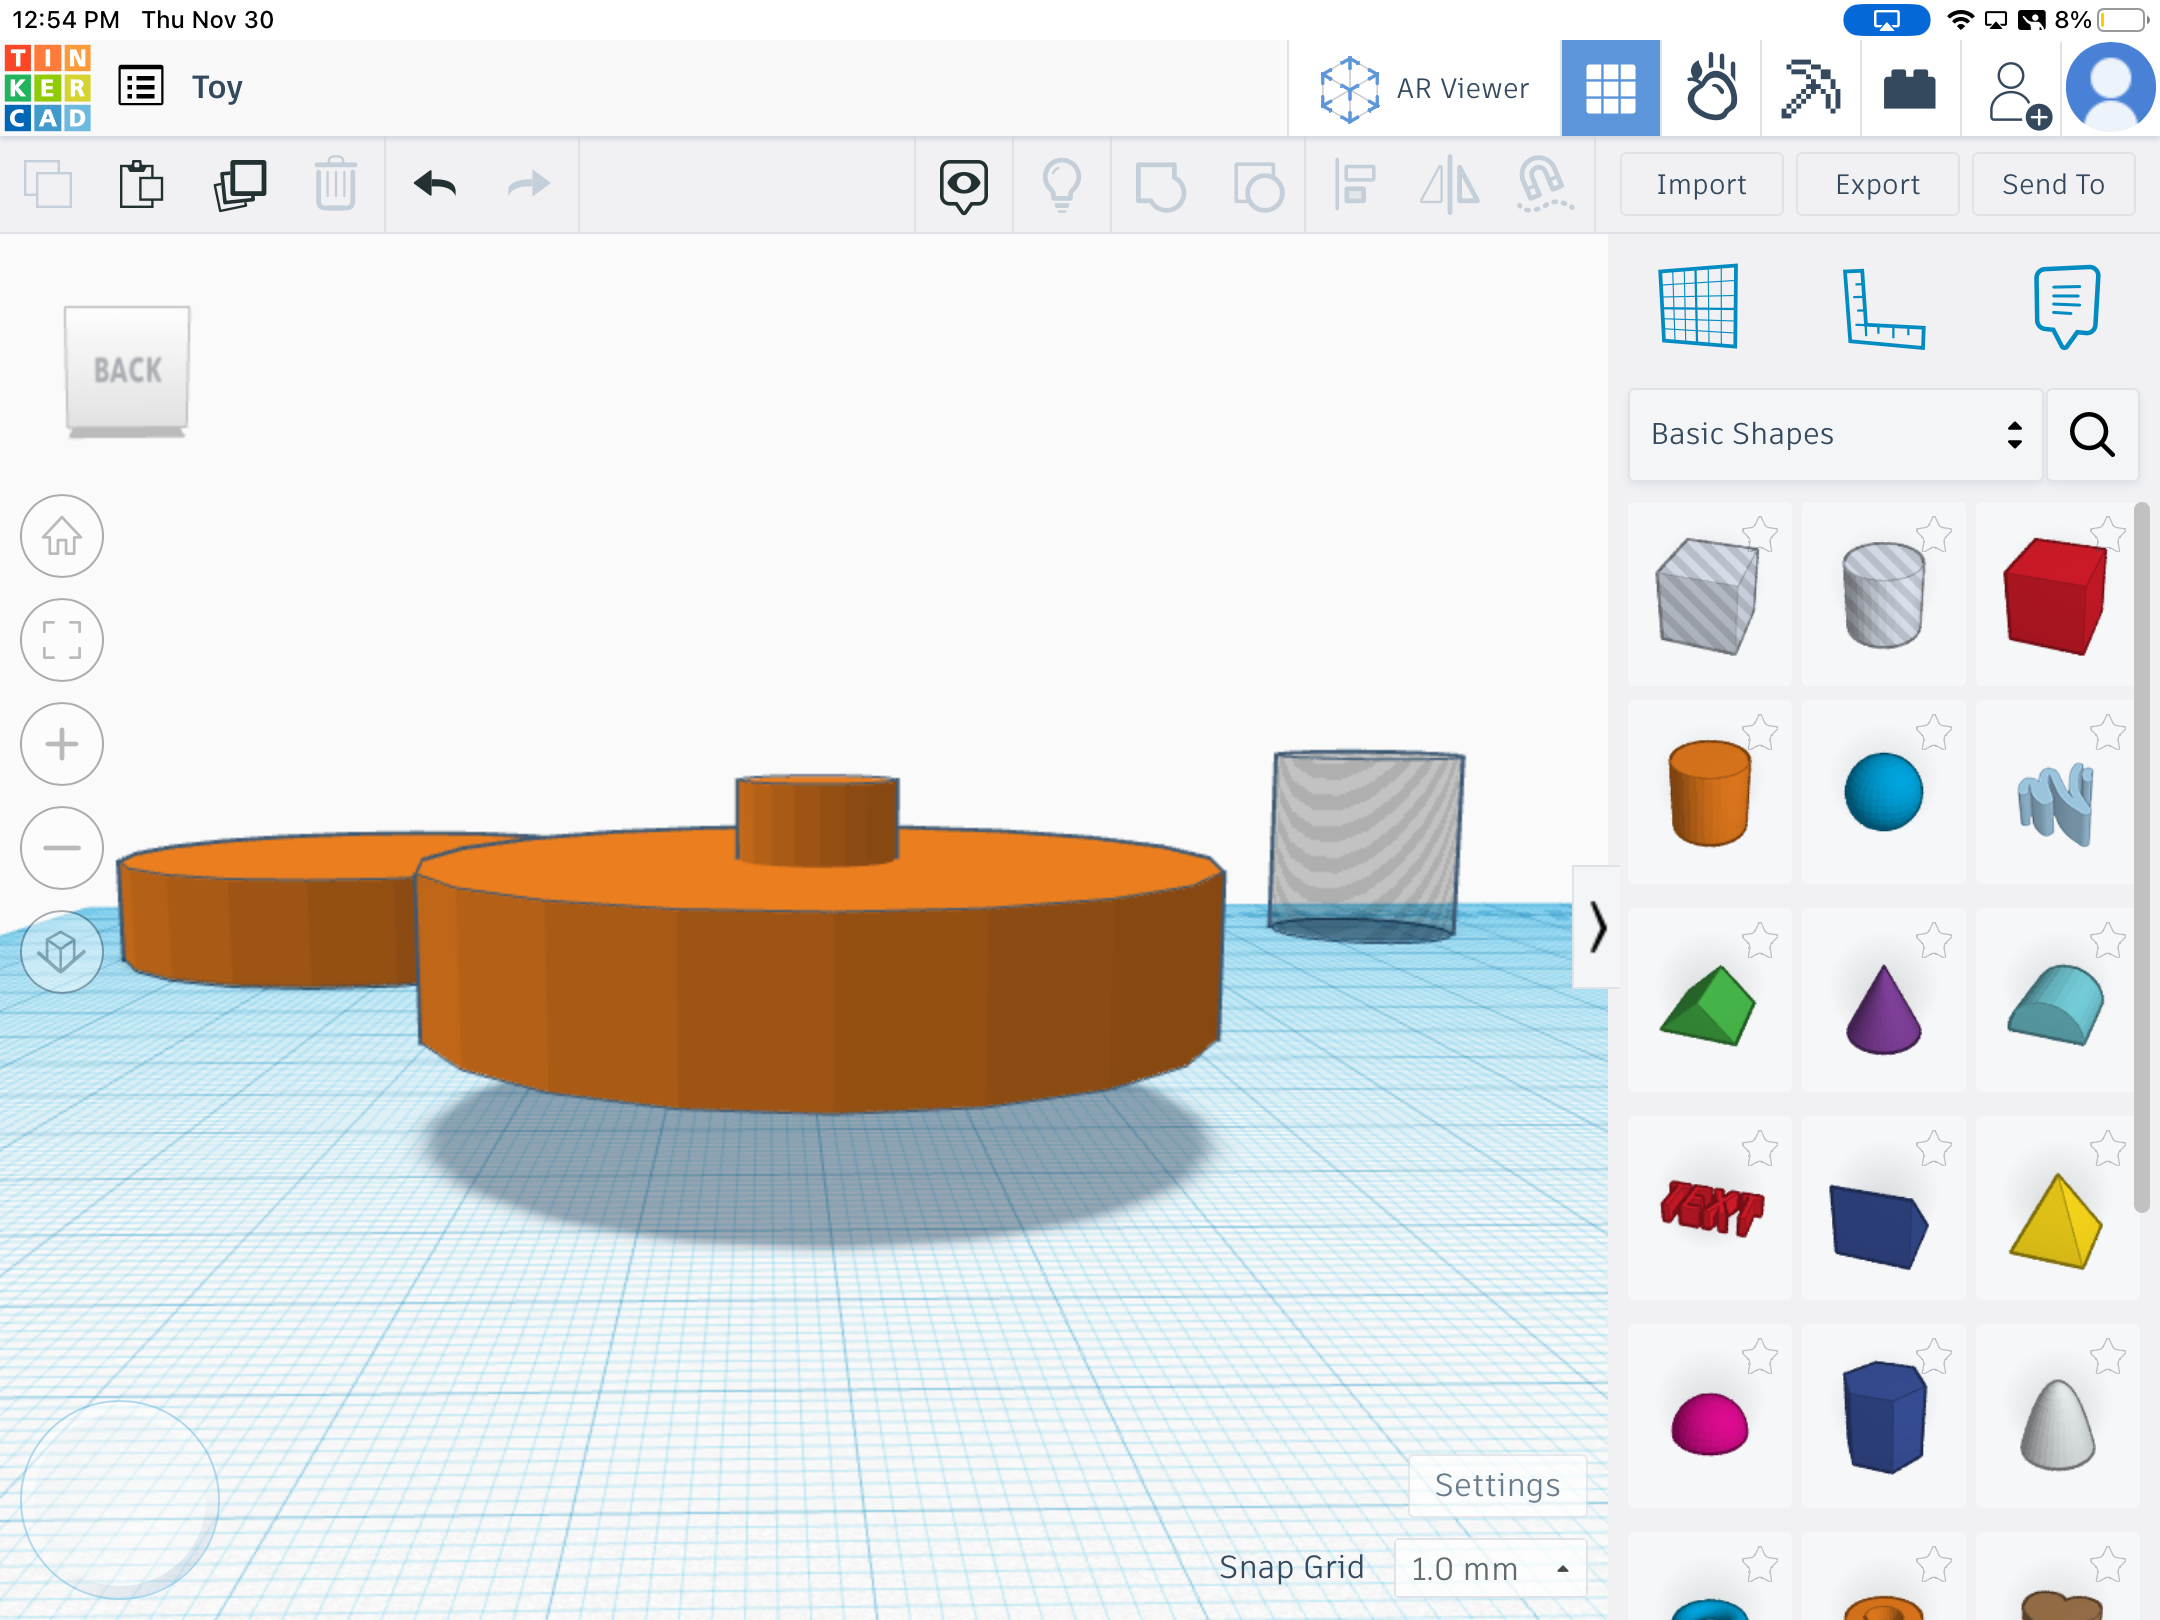
Task: Toggle perspective/orthographic view cube icon
Action: pos(62,952)
